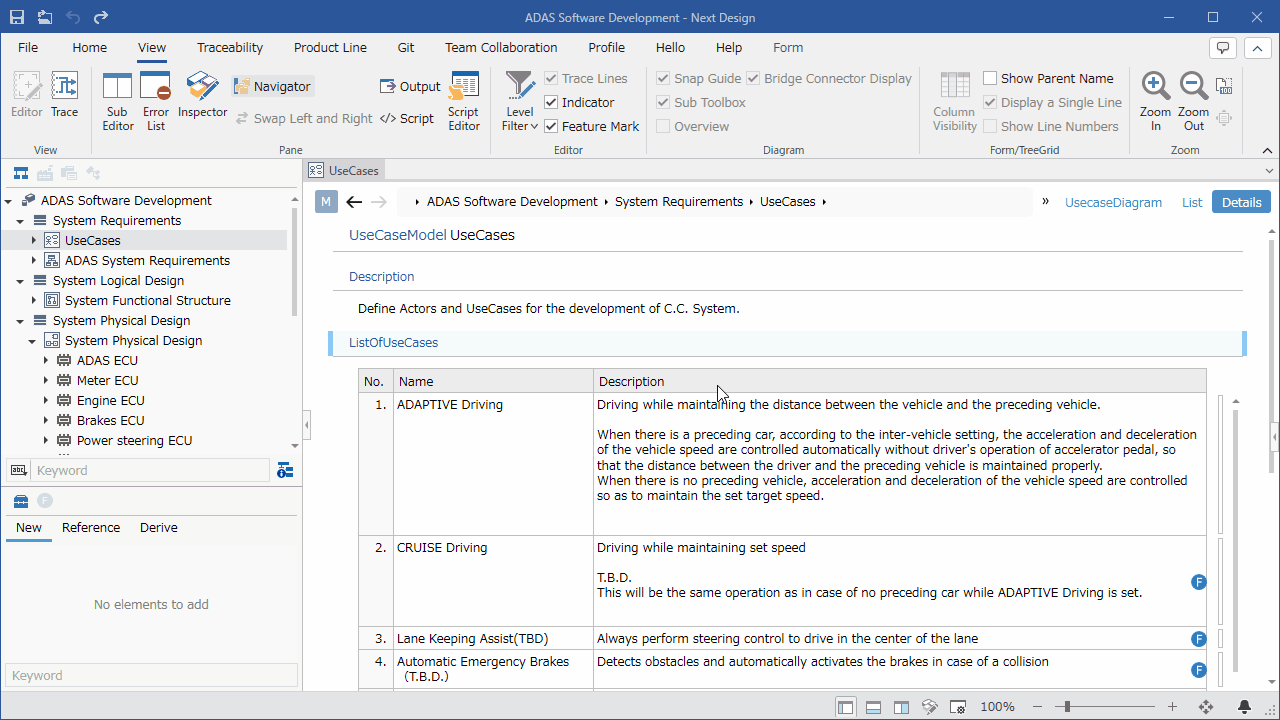
Task: Expand the UseCases tree node
Action: pyautogui.click(x=33, y=240)
